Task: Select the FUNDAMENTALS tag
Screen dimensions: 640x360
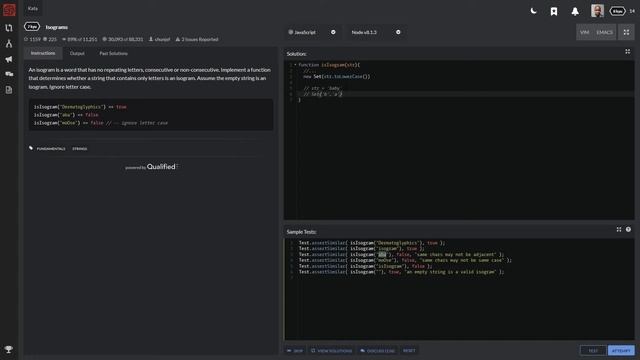Action: pyautogui.click(x=51, y=149)
